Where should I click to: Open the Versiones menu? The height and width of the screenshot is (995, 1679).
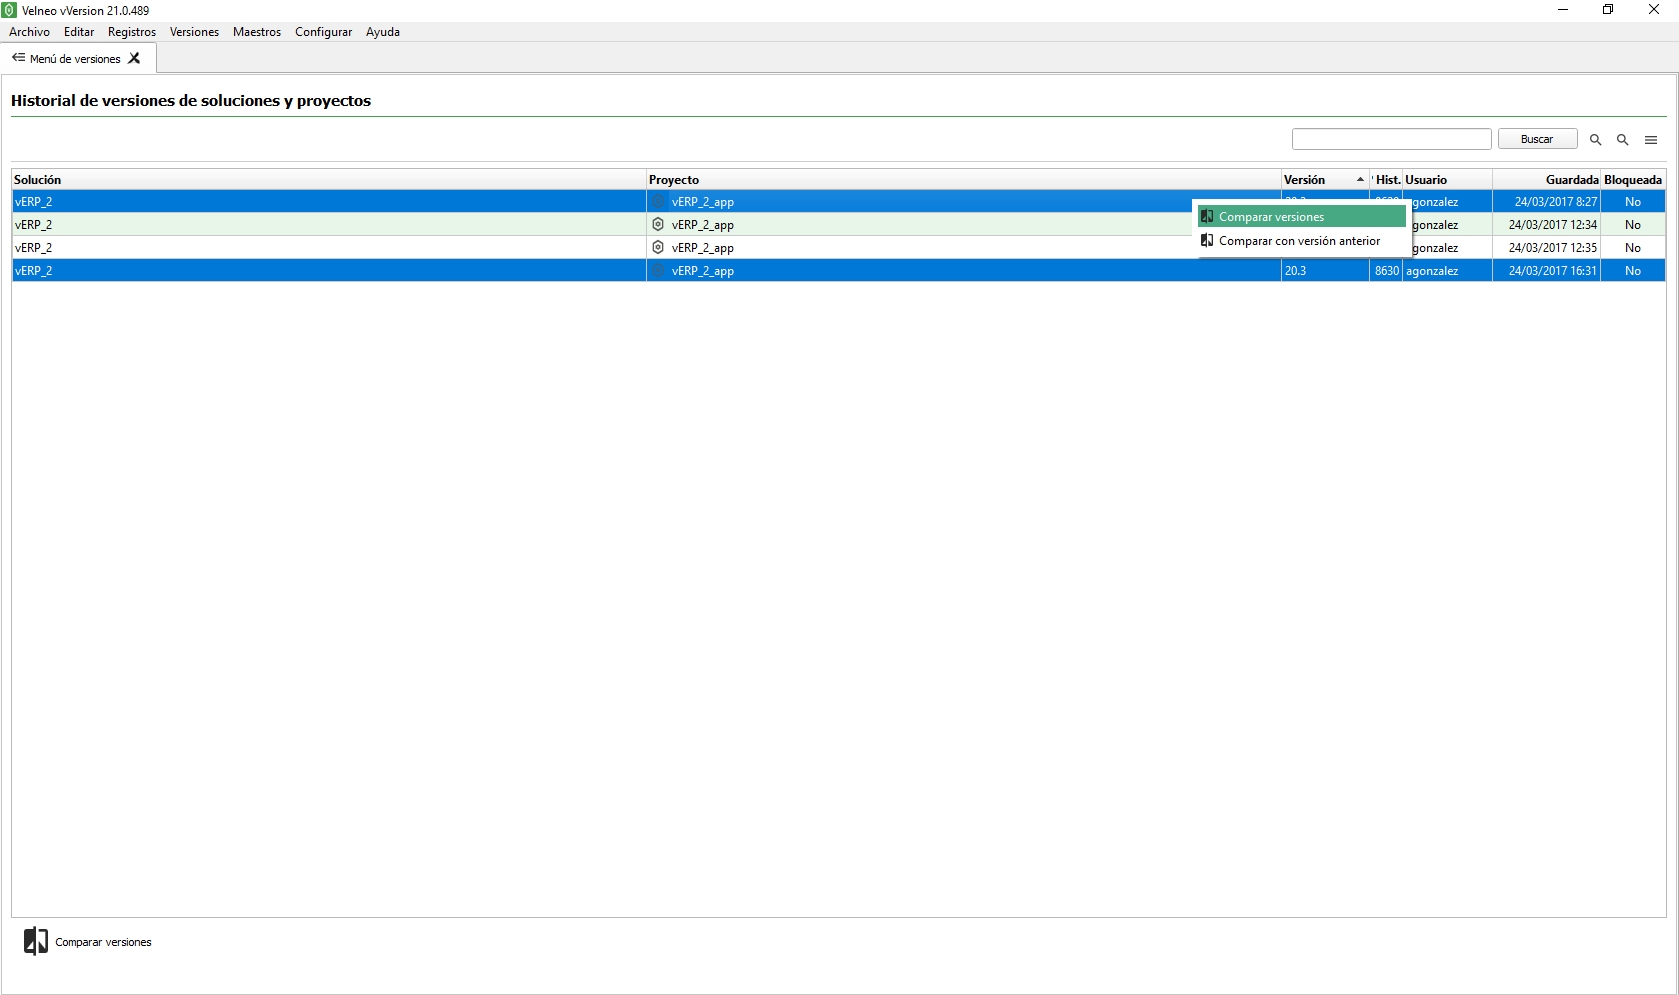pos(194,32)
